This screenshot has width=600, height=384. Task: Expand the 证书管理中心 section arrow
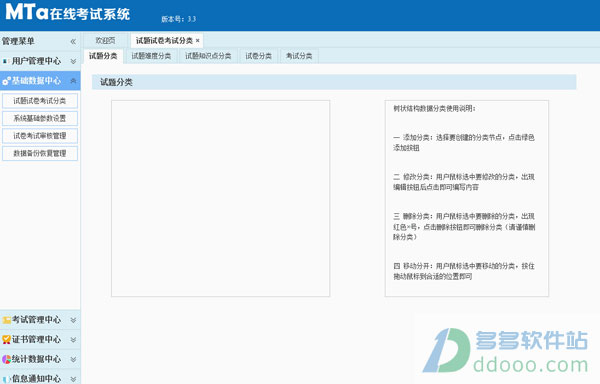(x=73, y=340)
